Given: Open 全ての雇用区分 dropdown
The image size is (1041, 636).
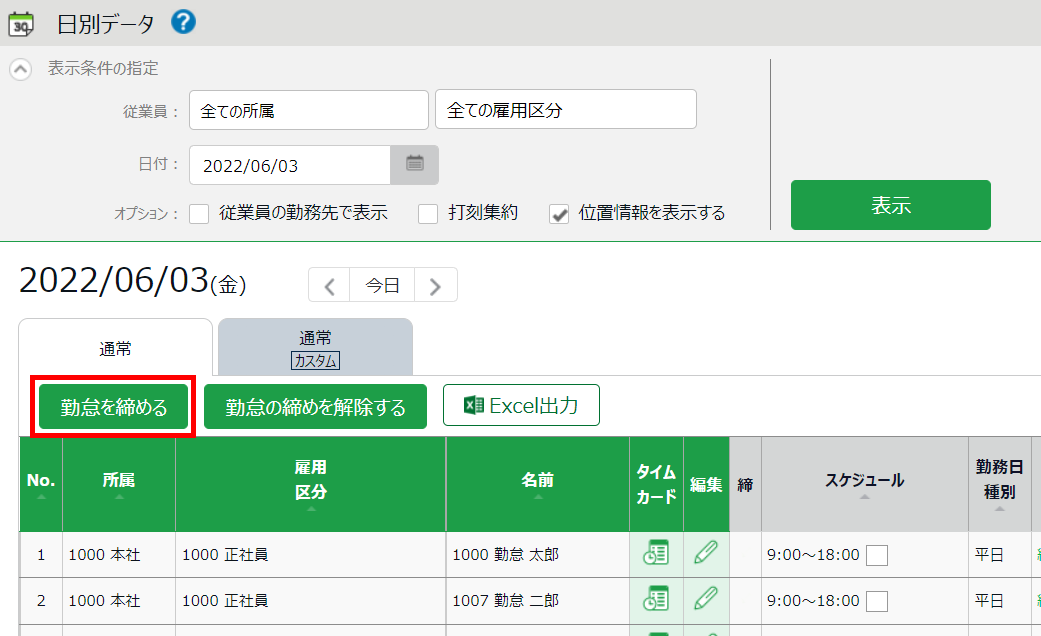Looking at the screenshot, I should coord(565,110).
